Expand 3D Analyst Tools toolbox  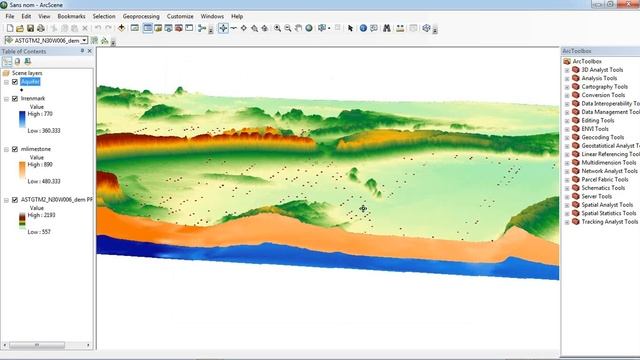[x=567, y=70]
